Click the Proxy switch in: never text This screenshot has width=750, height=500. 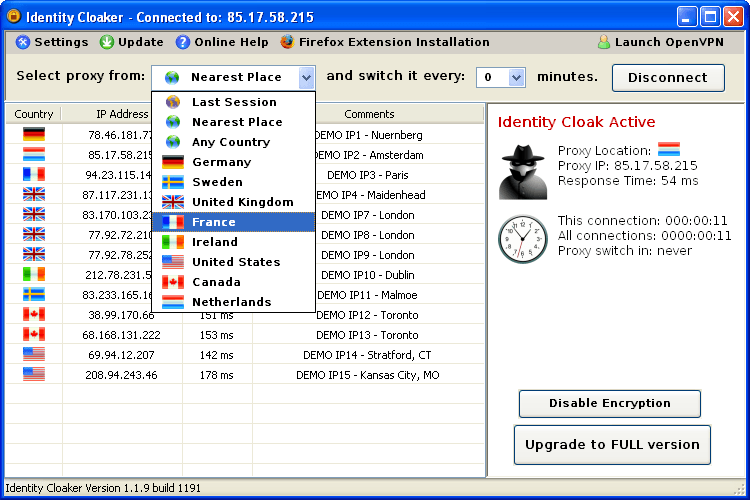tap(625, 251)
